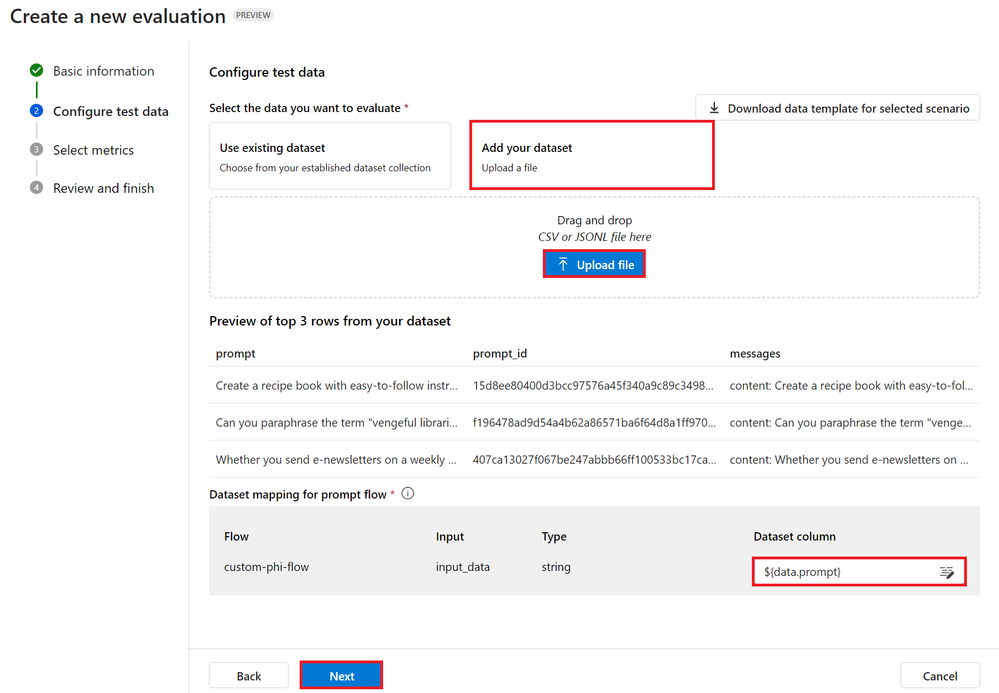This screenshot has height=693, width=999.
Task: Click the custom-phi-flow flow name
Action: click(266, 567)
